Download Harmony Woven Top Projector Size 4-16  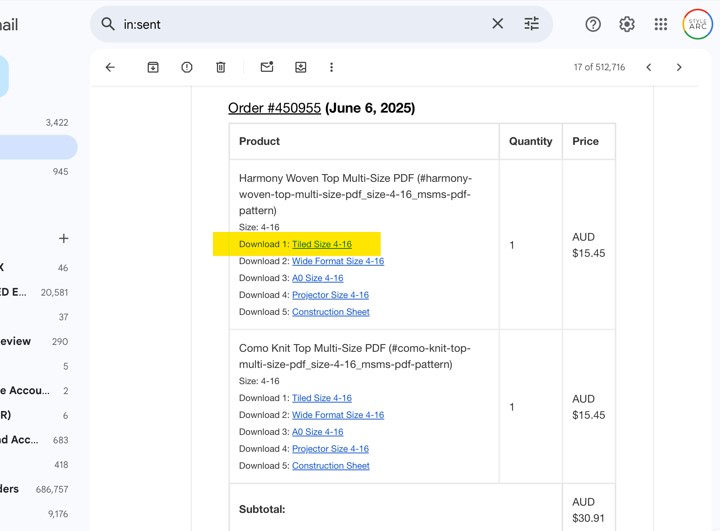coord(331,295)
